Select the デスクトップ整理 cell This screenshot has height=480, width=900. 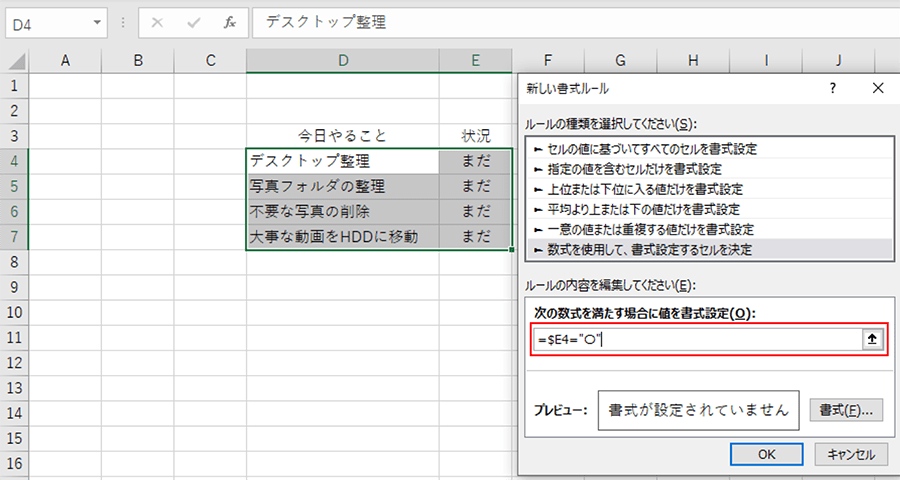click(343, 161)
